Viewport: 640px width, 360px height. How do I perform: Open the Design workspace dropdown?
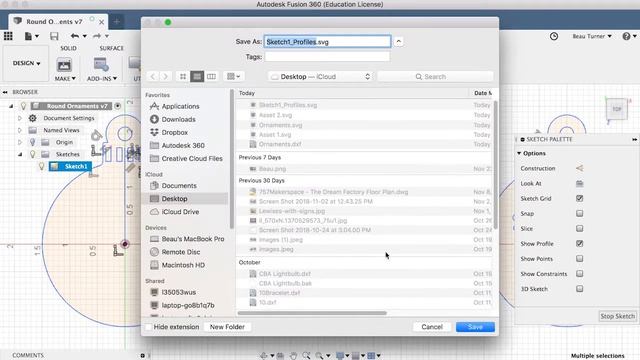[x=26, y=63]
